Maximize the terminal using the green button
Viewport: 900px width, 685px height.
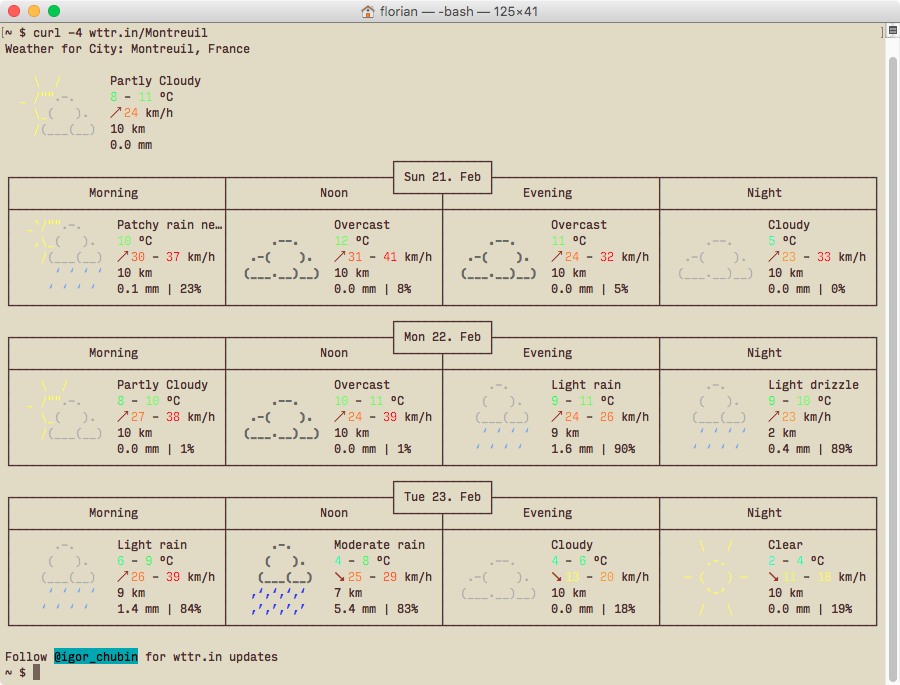tap(54, 11)
